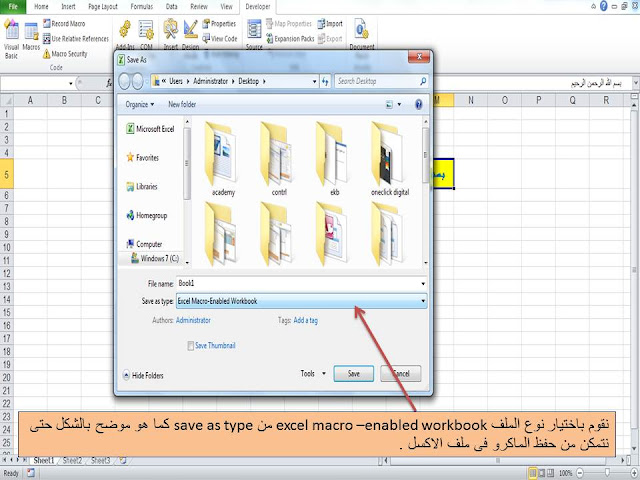Open the Tools dropdown

pos(313,373)
